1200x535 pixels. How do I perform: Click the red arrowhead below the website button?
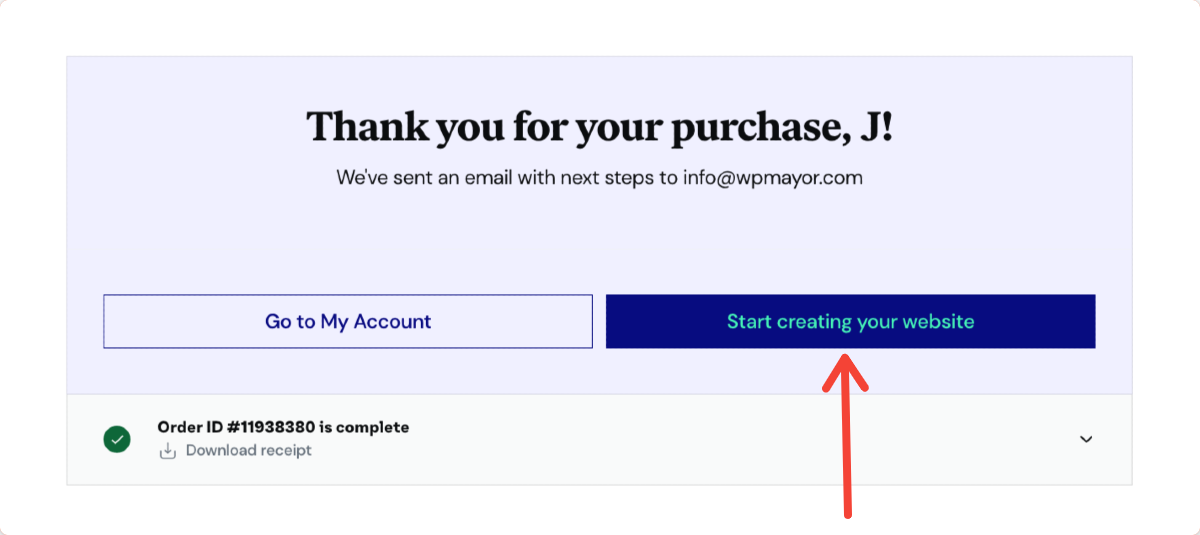pyautogui.click(x=847, y=370)
